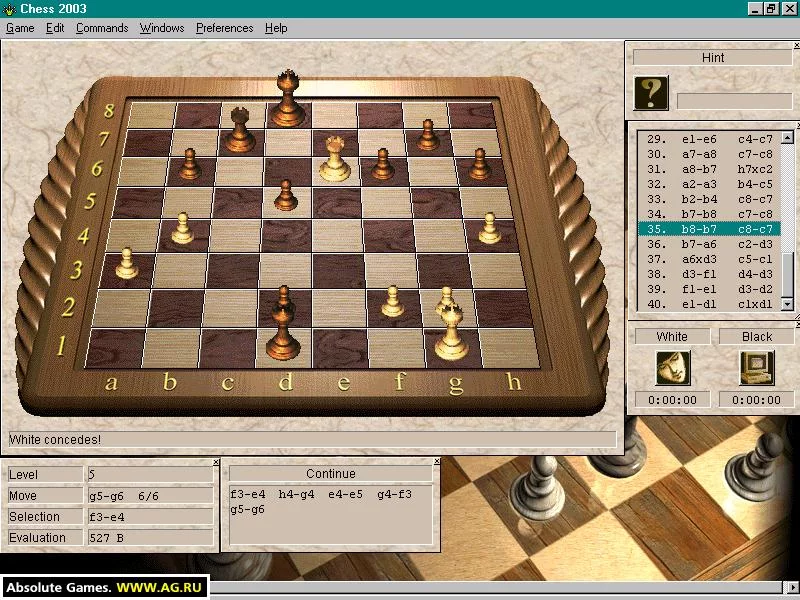Select move 38 white move d3-f1

[x=699, y=274]
